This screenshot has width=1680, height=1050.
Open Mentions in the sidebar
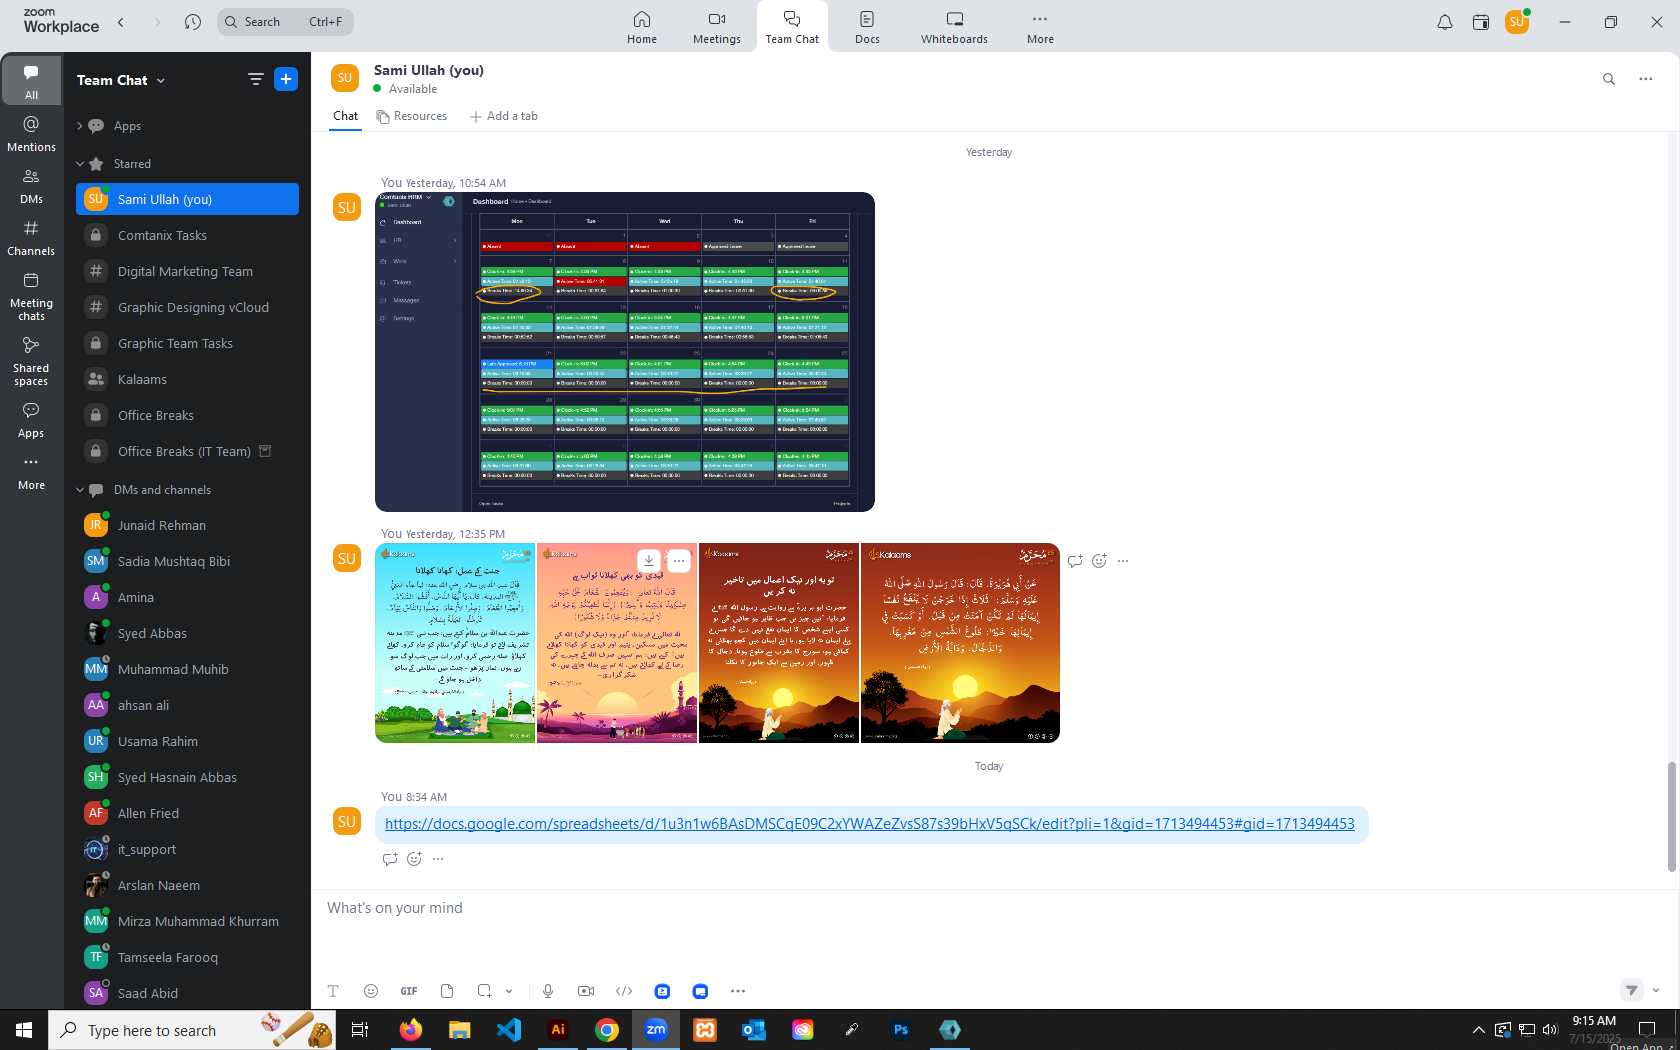[x=31, y=134]
